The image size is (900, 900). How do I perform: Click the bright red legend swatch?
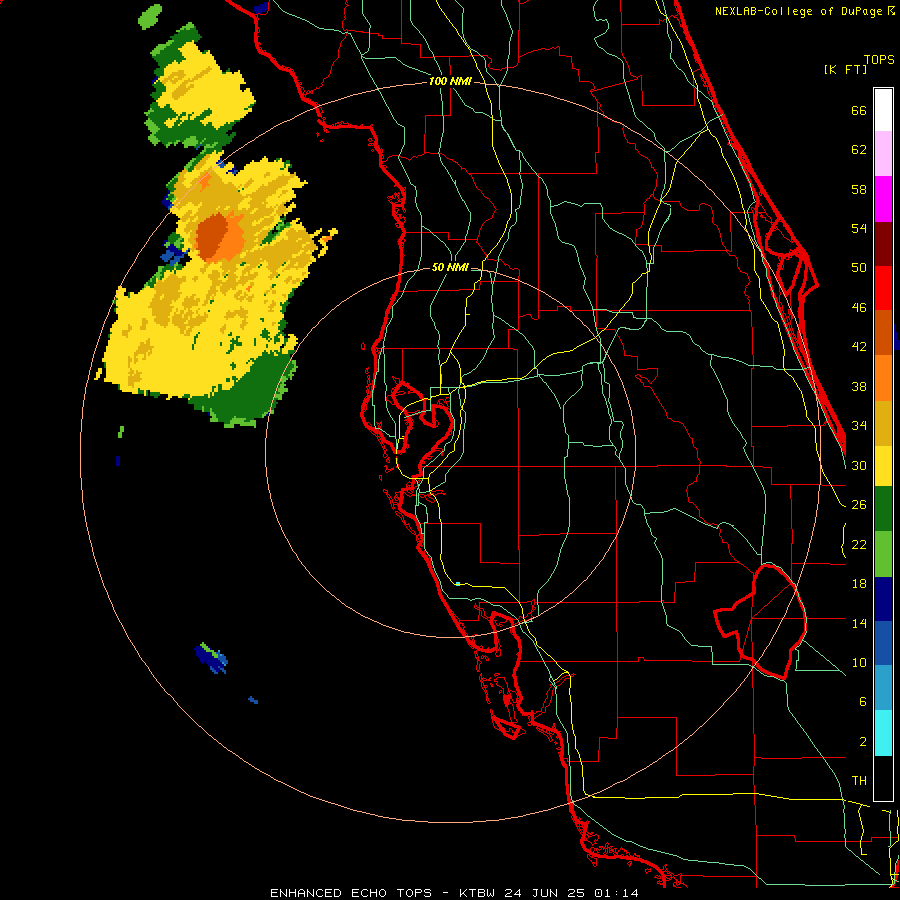[883, 288]
